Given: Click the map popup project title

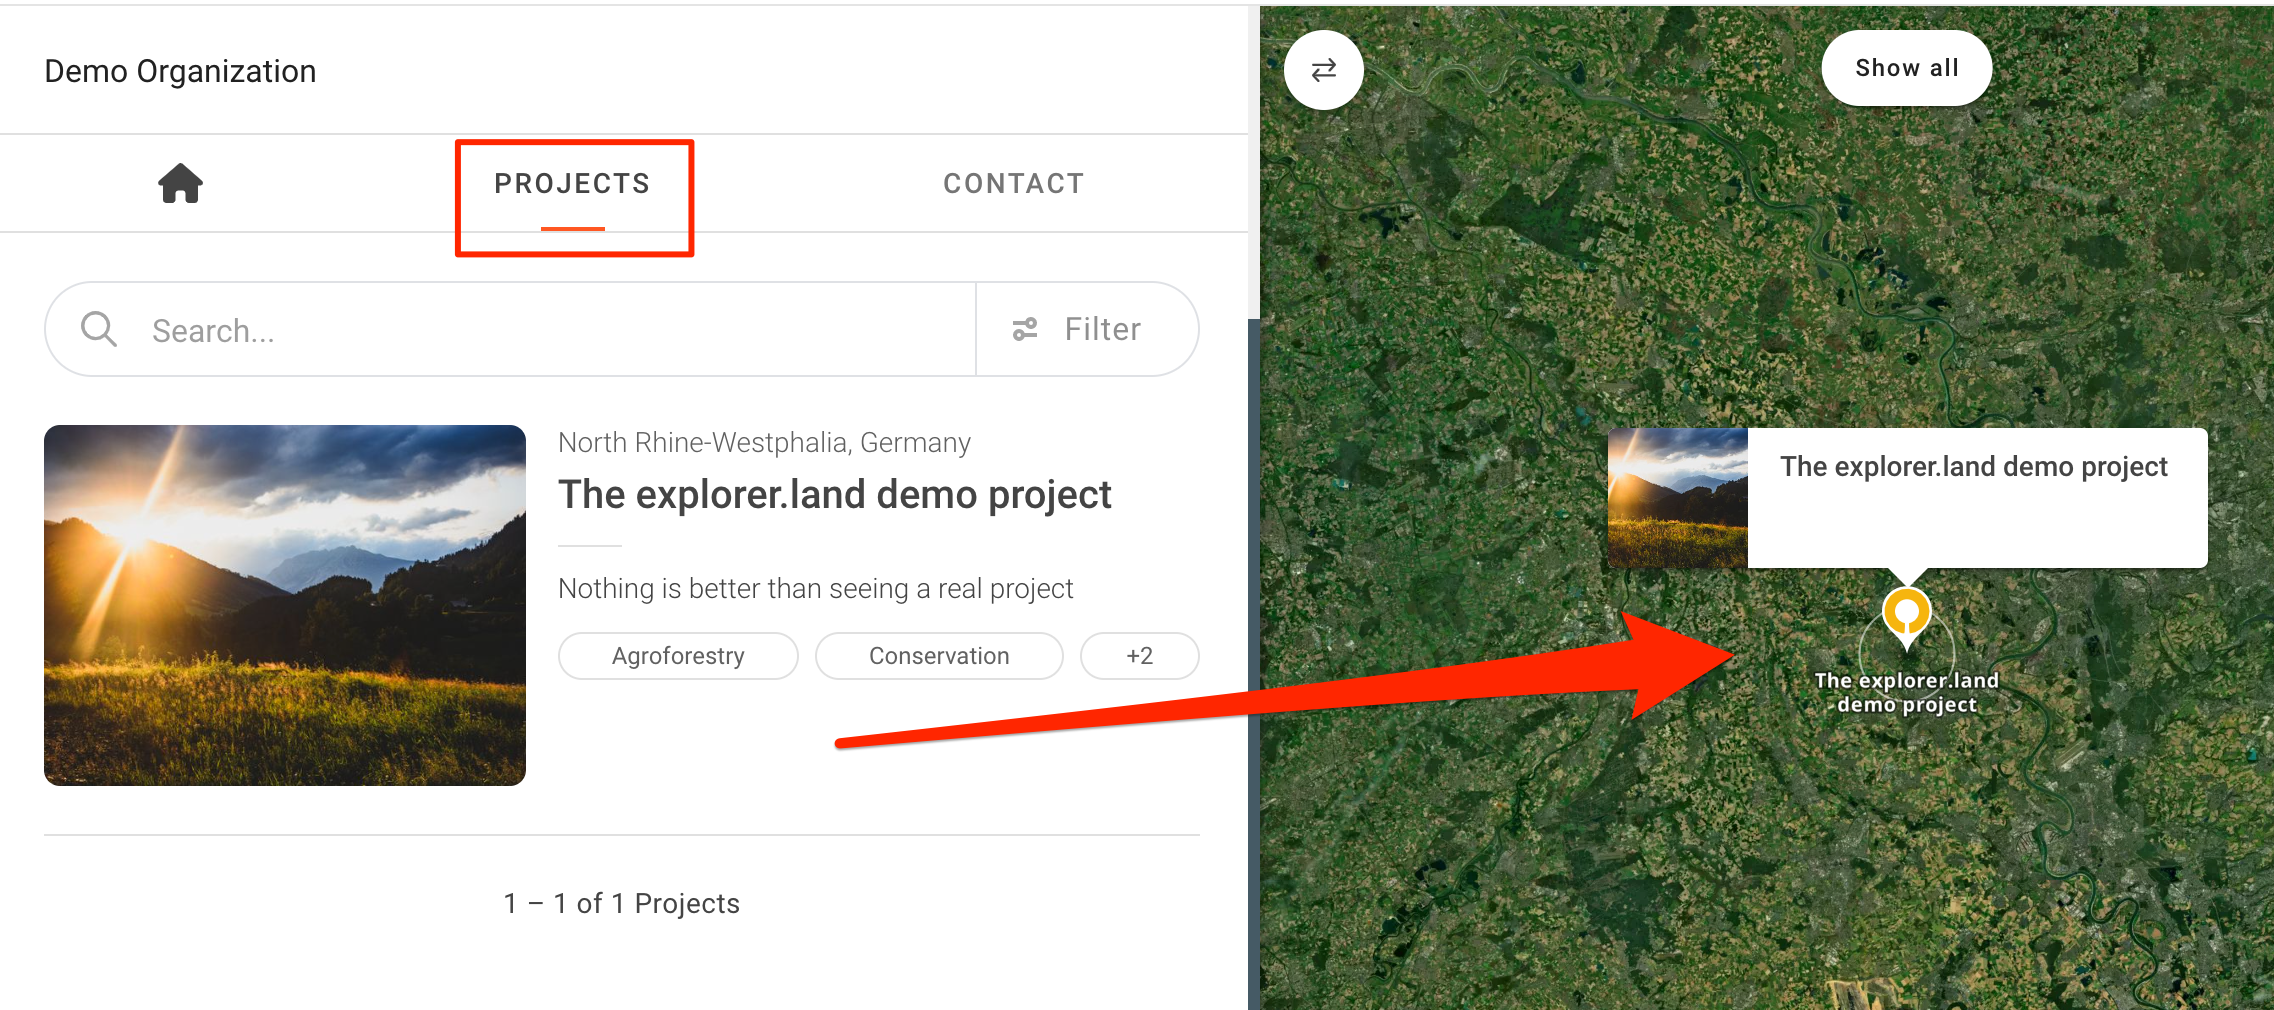Looking at the screenshot, I should point(1973,467).
